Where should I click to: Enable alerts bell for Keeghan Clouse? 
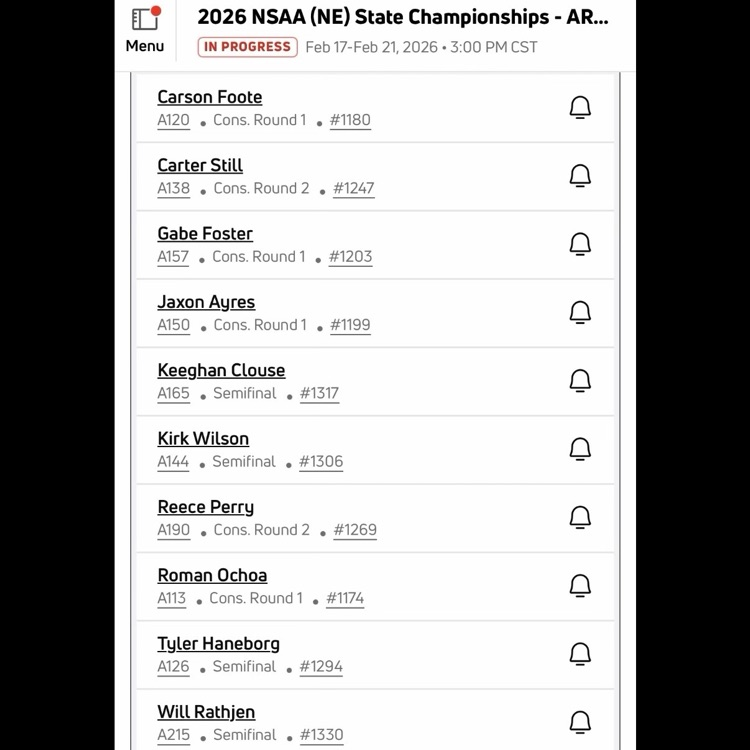coord(580,381)
